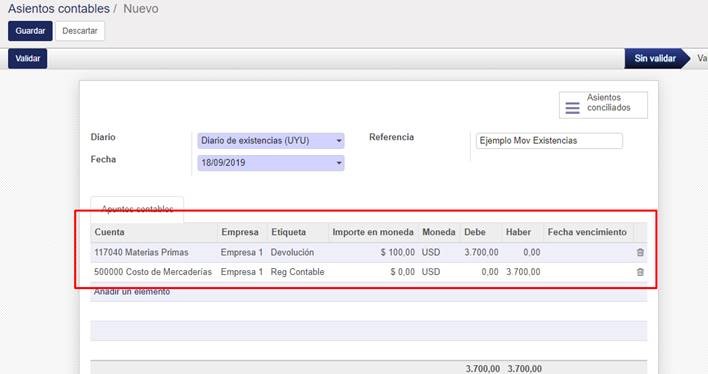Click Empresa 1 in the Reg Contable row
The image size is (708, 374).
tap(242, 272)
